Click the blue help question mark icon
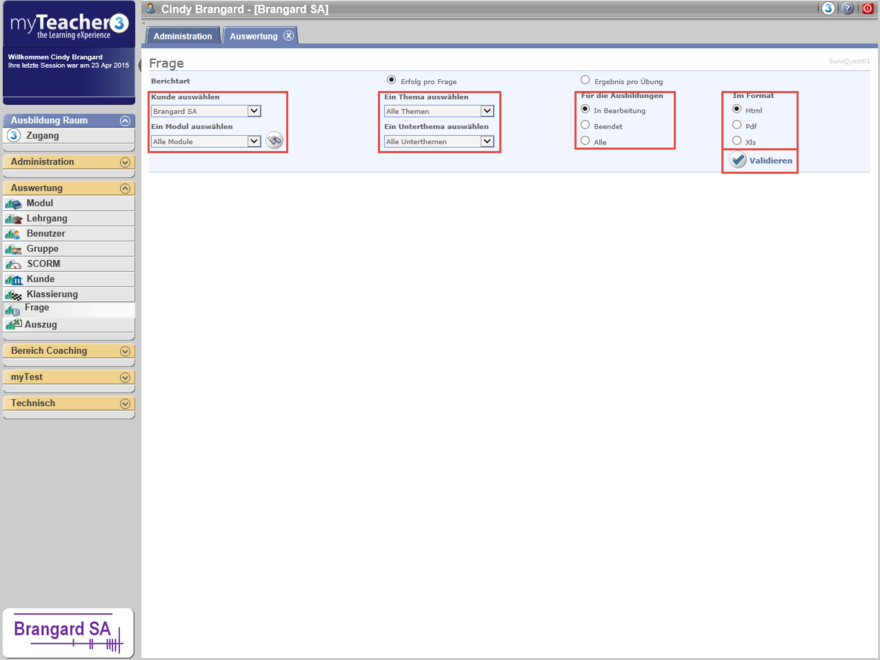This screenshot has width=880, height=660. click(x=848, y=8)
